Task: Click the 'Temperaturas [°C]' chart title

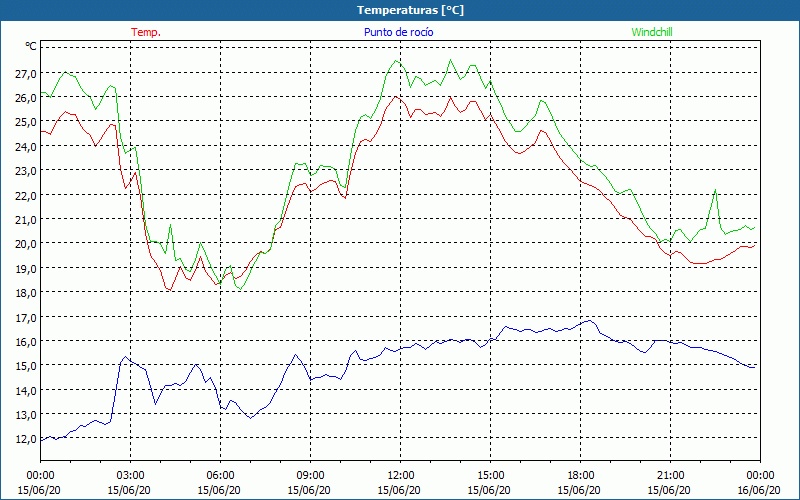Action: (410, 10)
